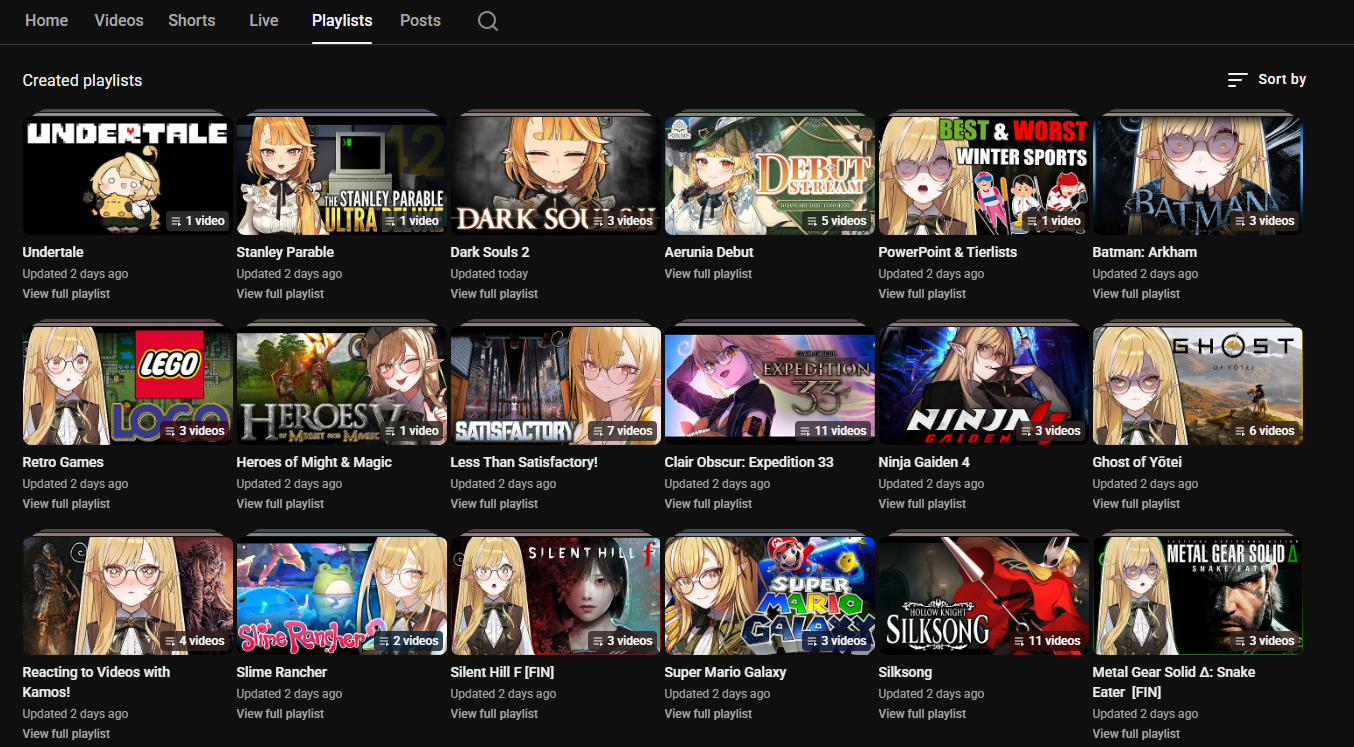Open the Ninja Gaiden thumbnail
Screen dimensions: 1354x747
pyautogui.click(x=983, y=386)
